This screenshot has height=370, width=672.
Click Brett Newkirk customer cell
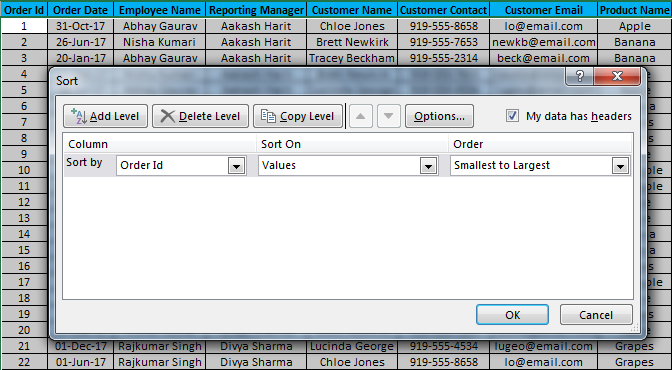(352, 42)
